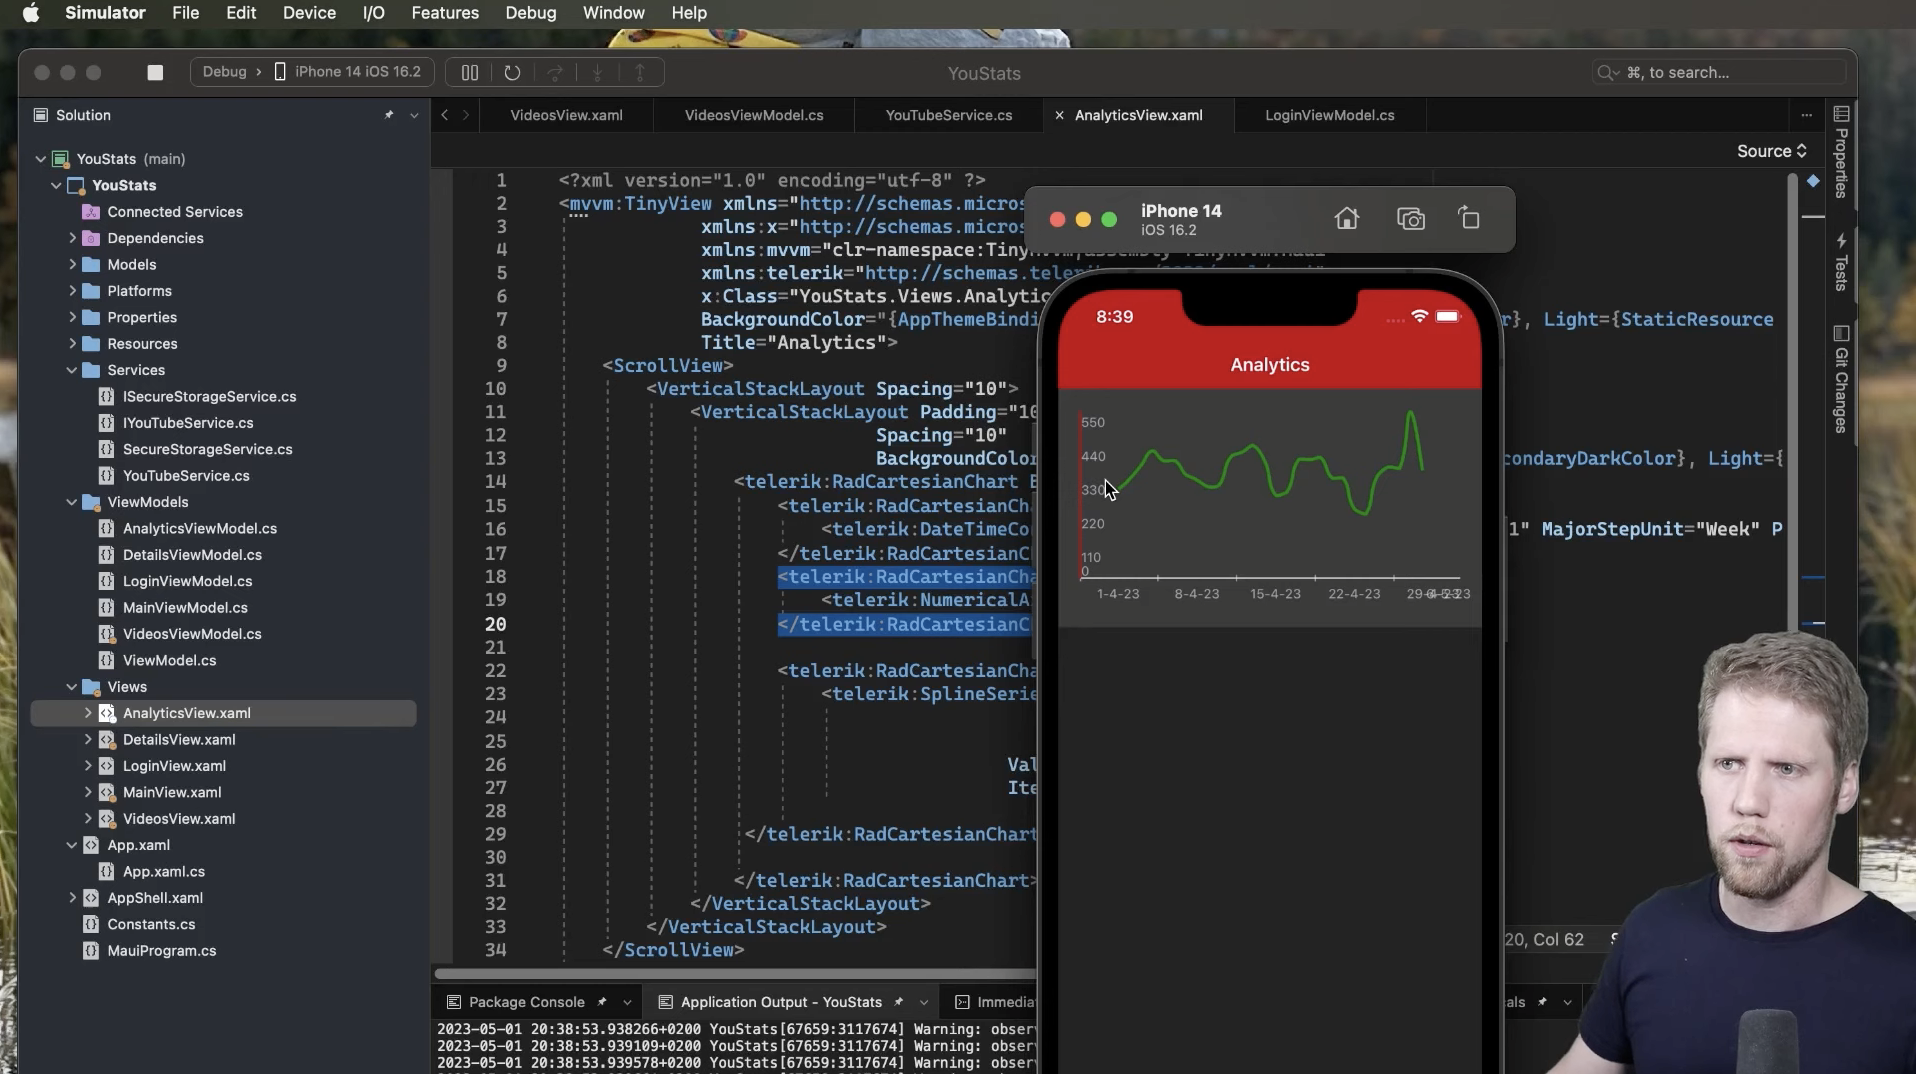Close the AnalyticsView.xaml tab
The image size is (1916, 1074).
click(1059, 115)
